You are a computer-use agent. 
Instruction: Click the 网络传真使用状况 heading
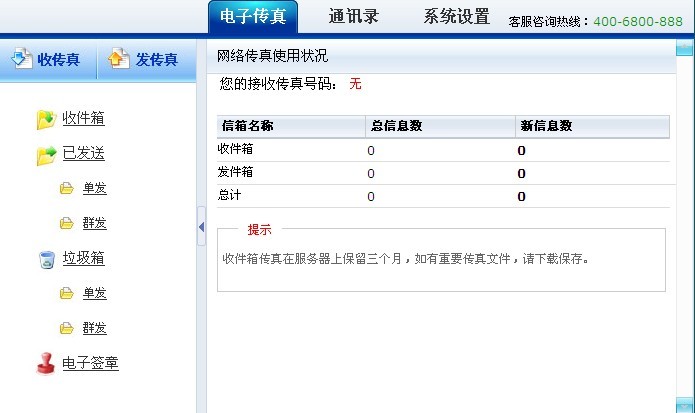272,55
